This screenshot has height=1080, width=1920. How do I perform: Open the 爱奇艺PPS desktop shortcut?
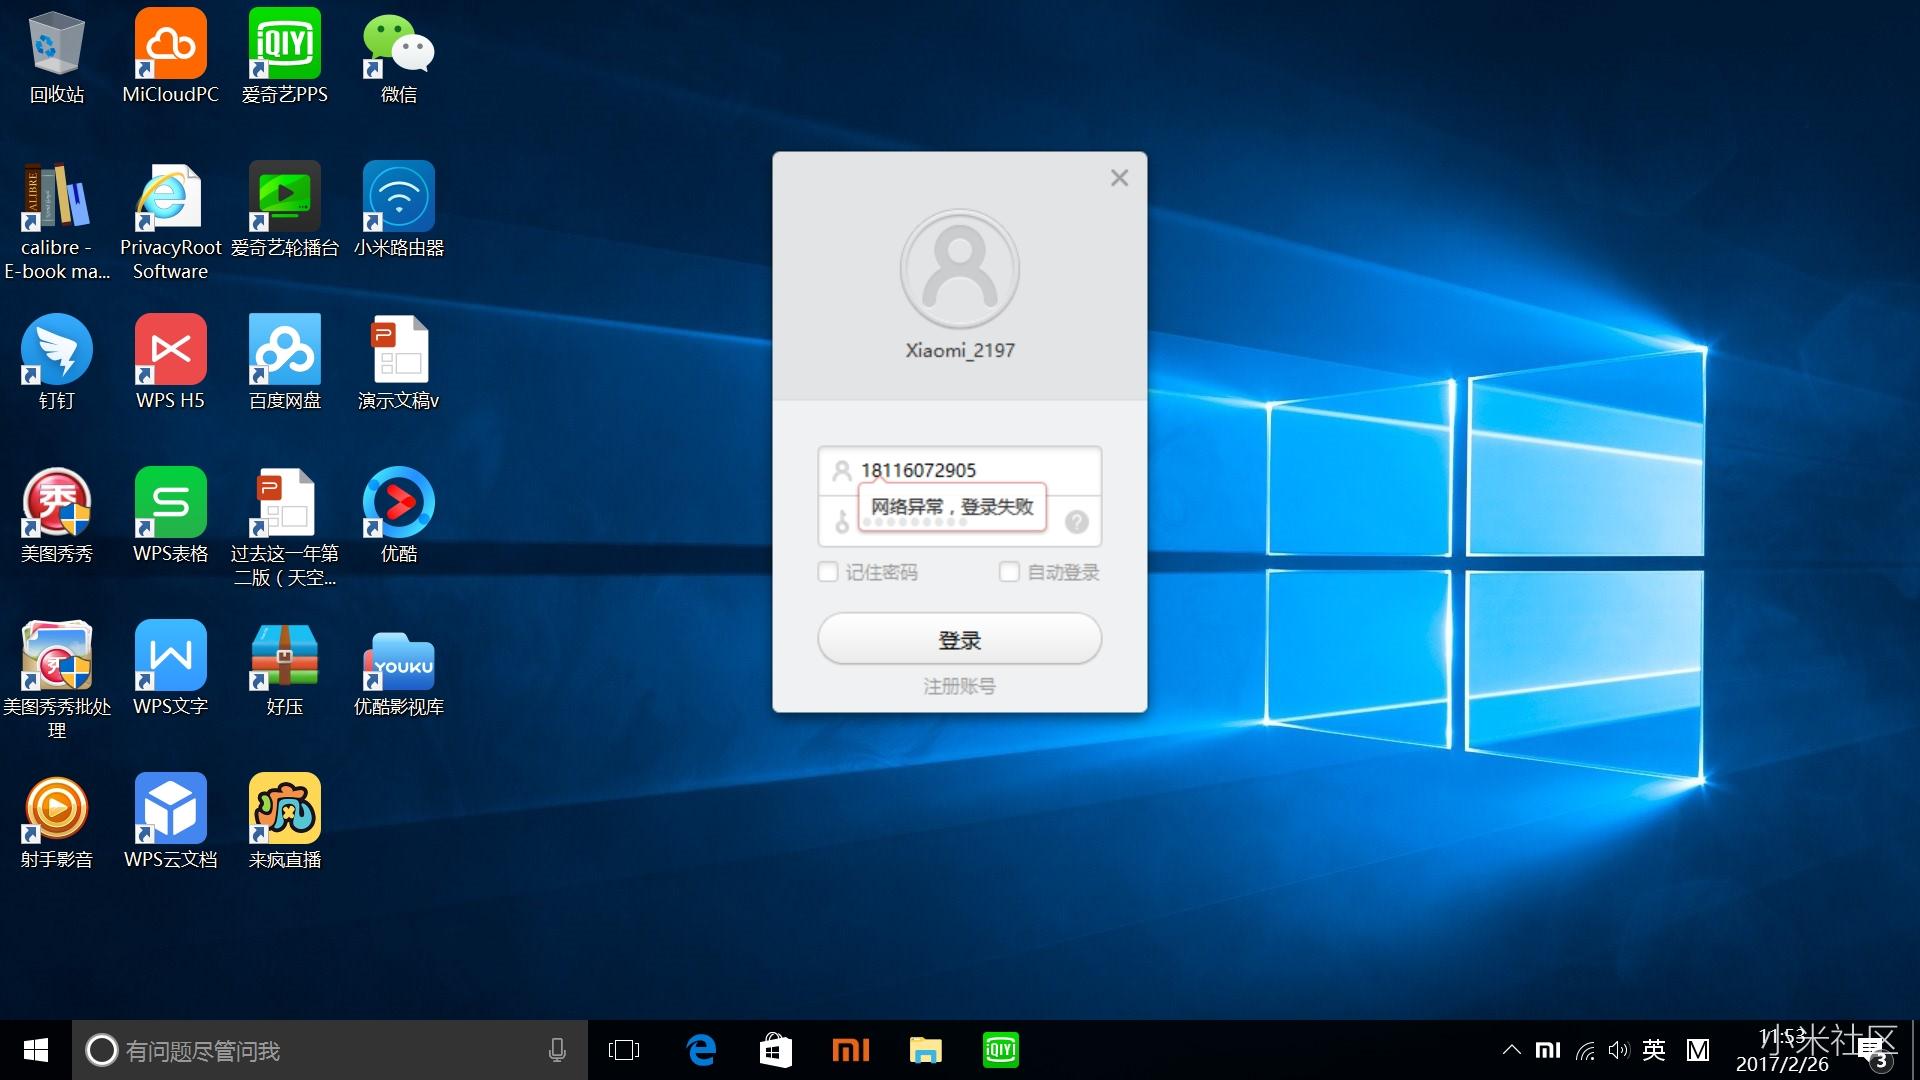[x=284, y=45]
